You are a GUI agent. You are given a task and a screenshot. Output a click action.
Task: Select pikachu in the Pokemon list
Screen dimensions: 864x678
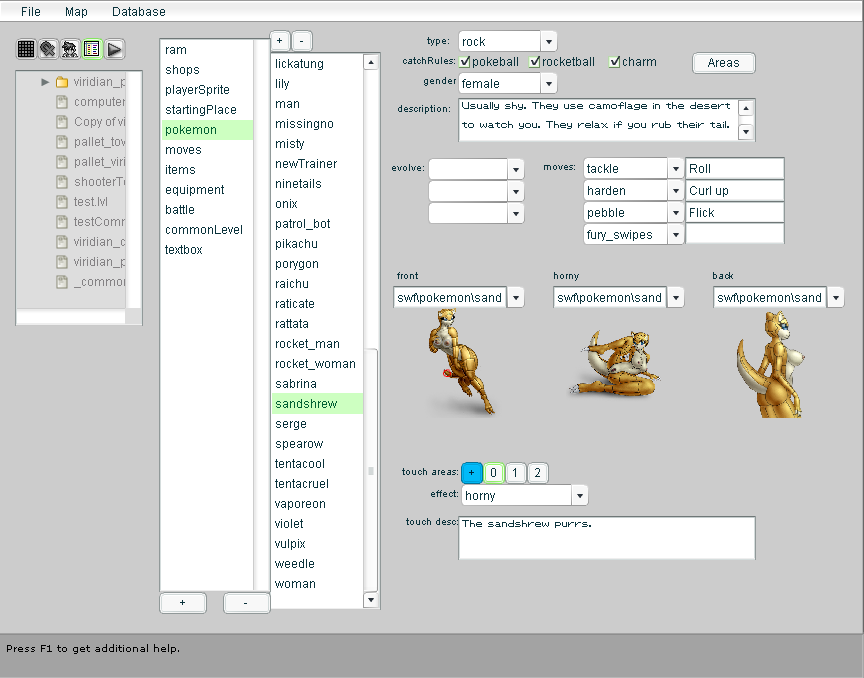pos(296,244)
